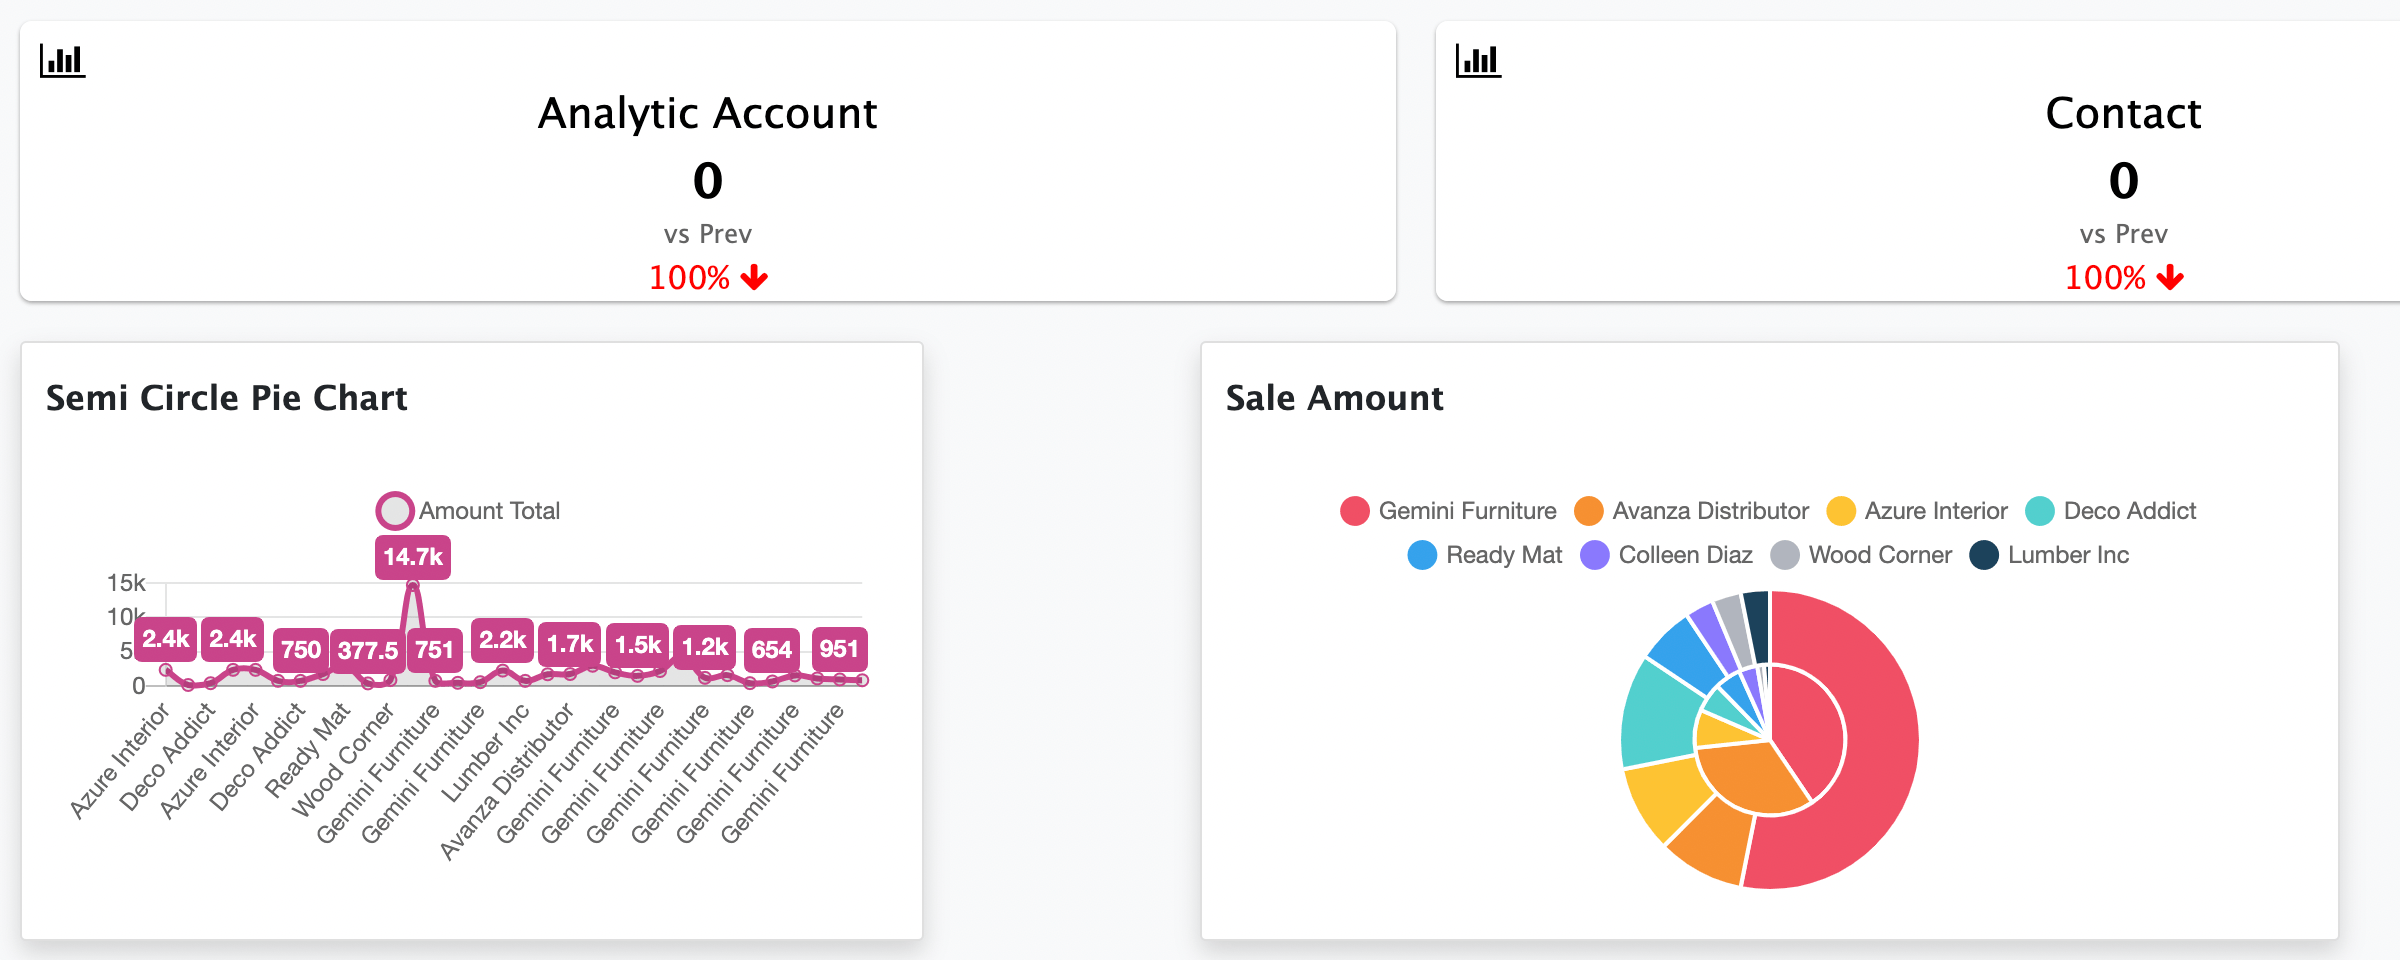The height and width of the screenshot is (960, 2400).
Task: Click the red down arrow under Analytic Account
Action: coord(755,277)
